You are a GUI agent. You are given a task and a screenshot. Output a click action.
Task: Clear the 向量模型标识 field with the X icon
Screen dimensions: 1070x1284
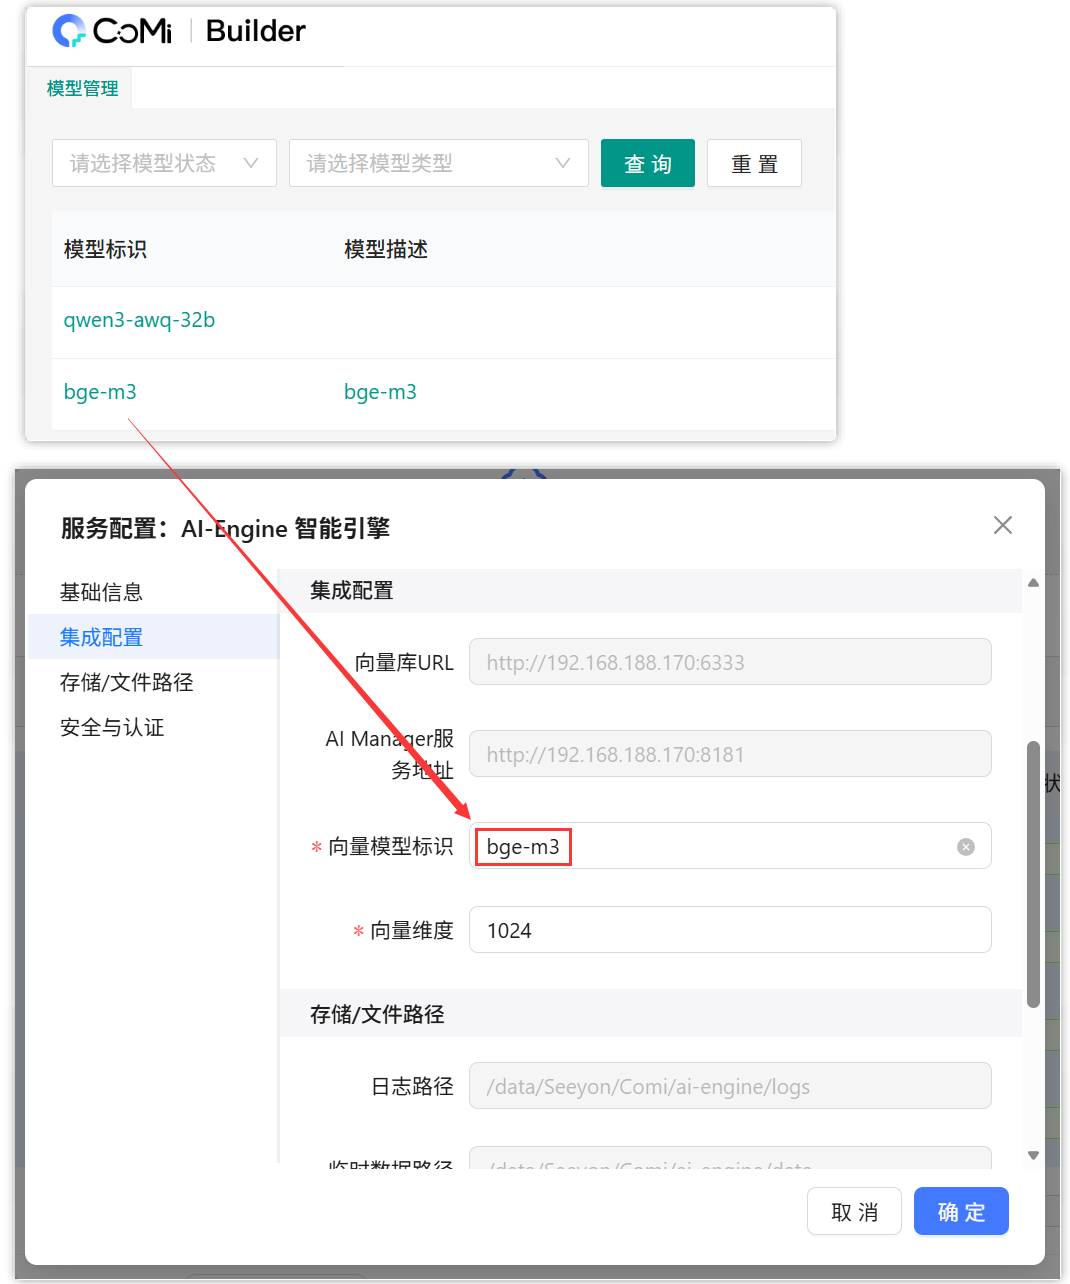[x=965, y=847]
